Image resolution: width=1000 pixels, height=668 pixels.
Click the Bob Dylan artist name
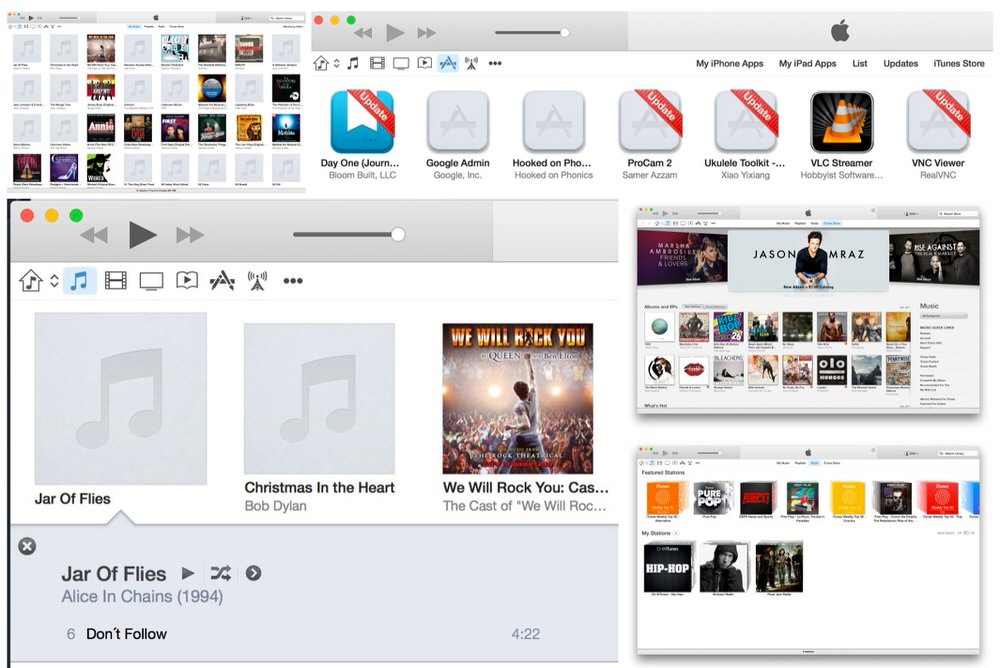tap(276, 505)
